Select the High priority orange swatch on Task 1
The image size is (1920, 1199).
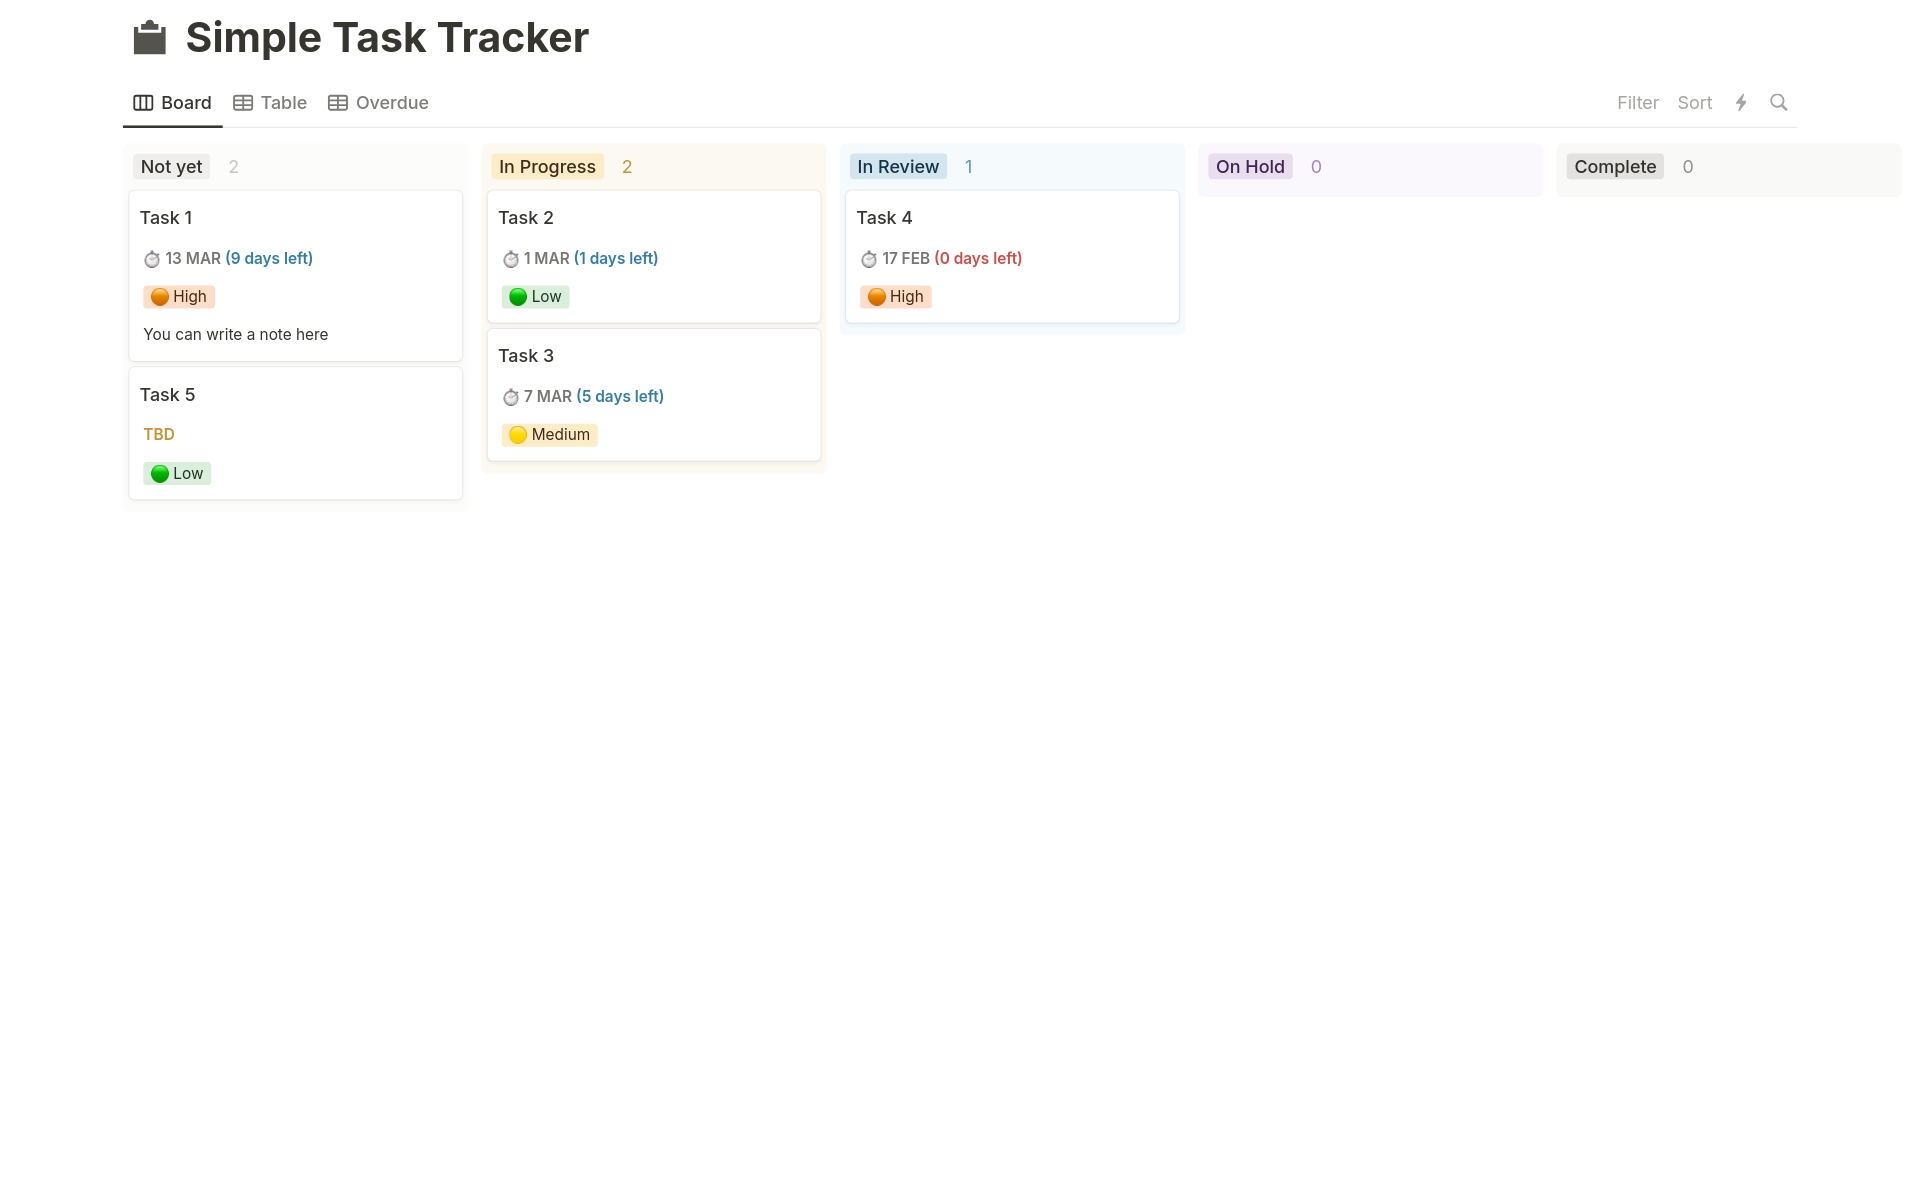point(159,294)
